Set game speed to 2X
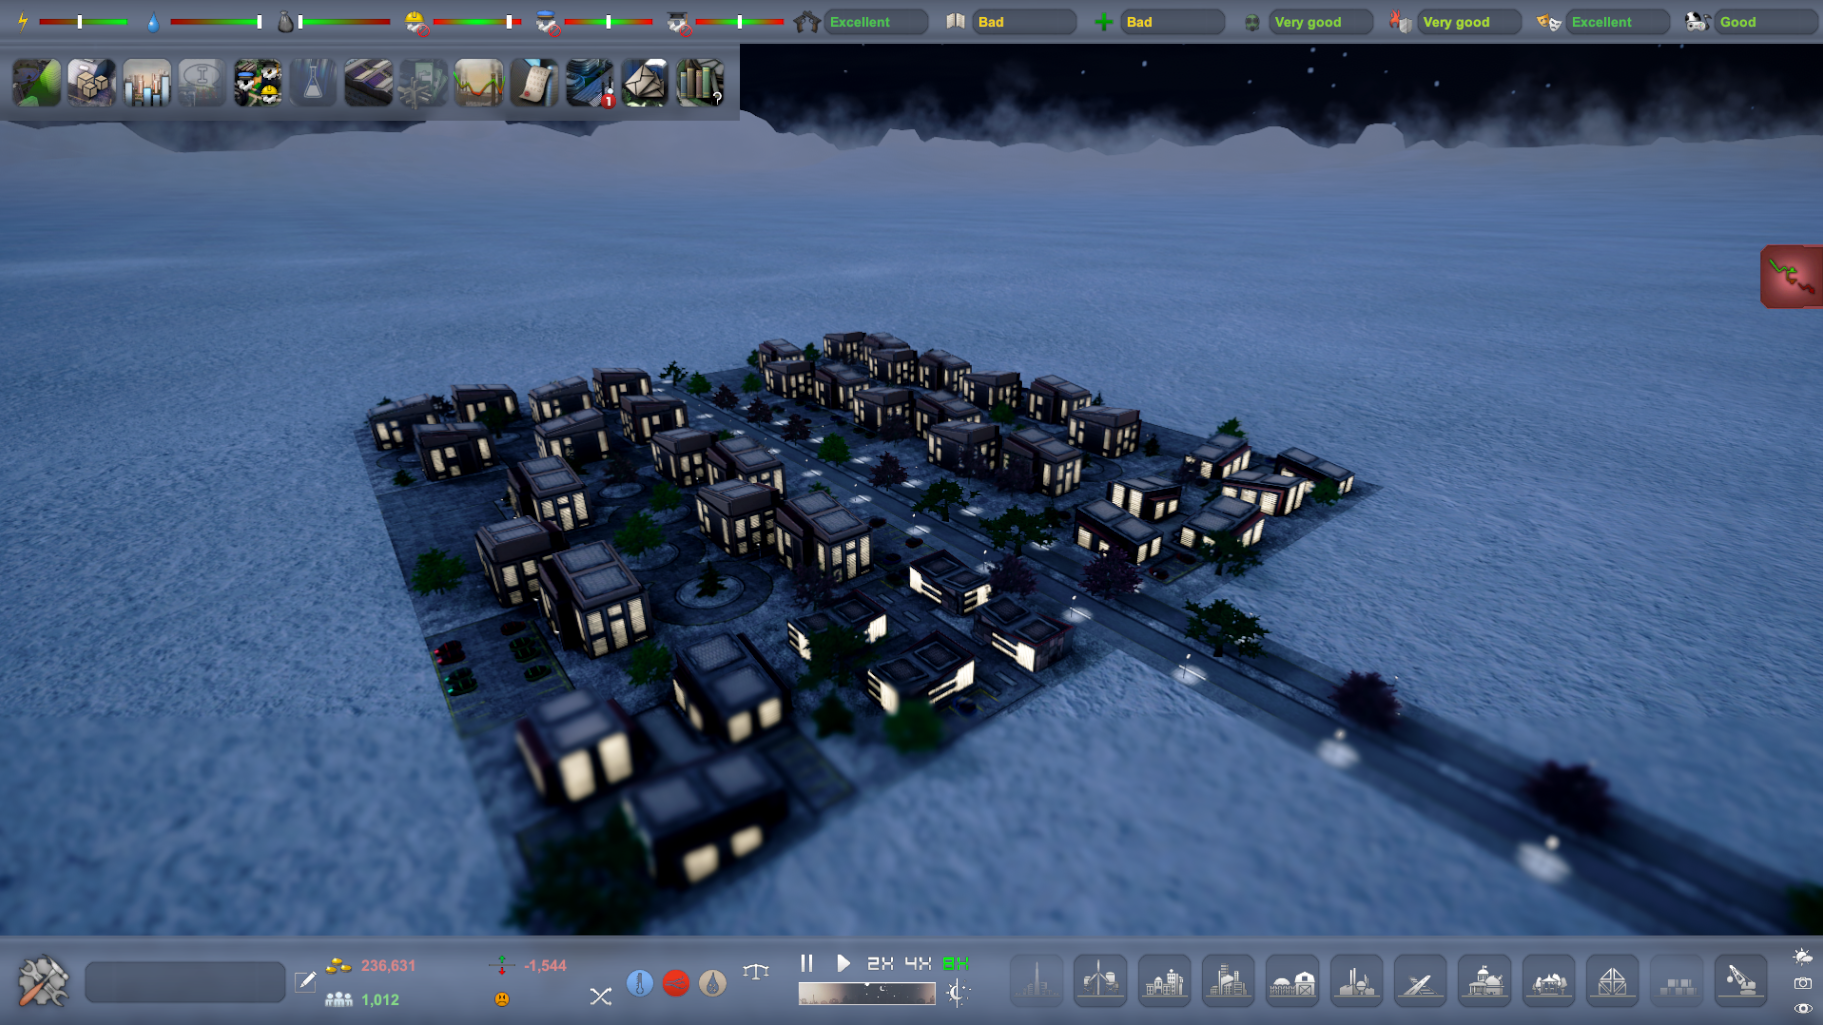The height and width of the screenshot is (1025, 1823). tap(880, 963)
